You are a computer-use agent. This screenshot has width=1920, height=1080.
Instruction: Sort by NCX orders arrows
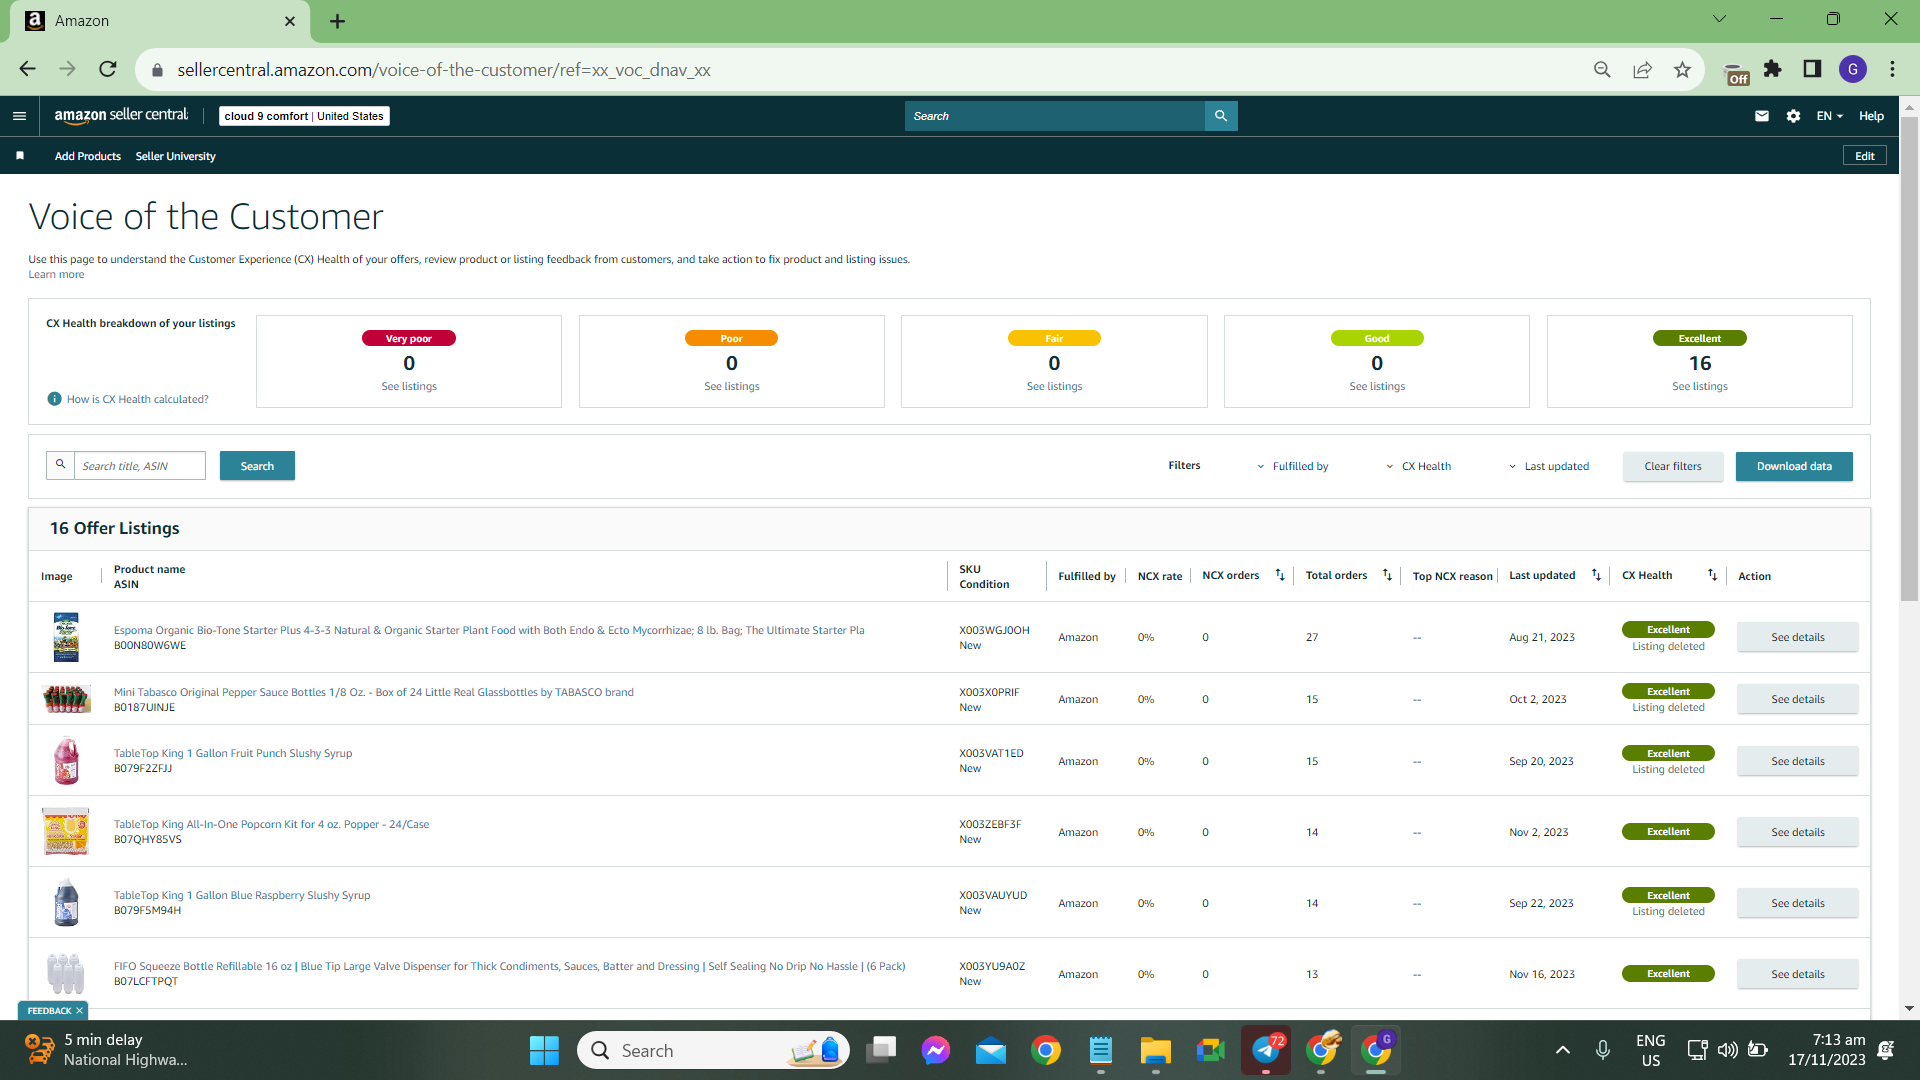(x=1280, y=575)
